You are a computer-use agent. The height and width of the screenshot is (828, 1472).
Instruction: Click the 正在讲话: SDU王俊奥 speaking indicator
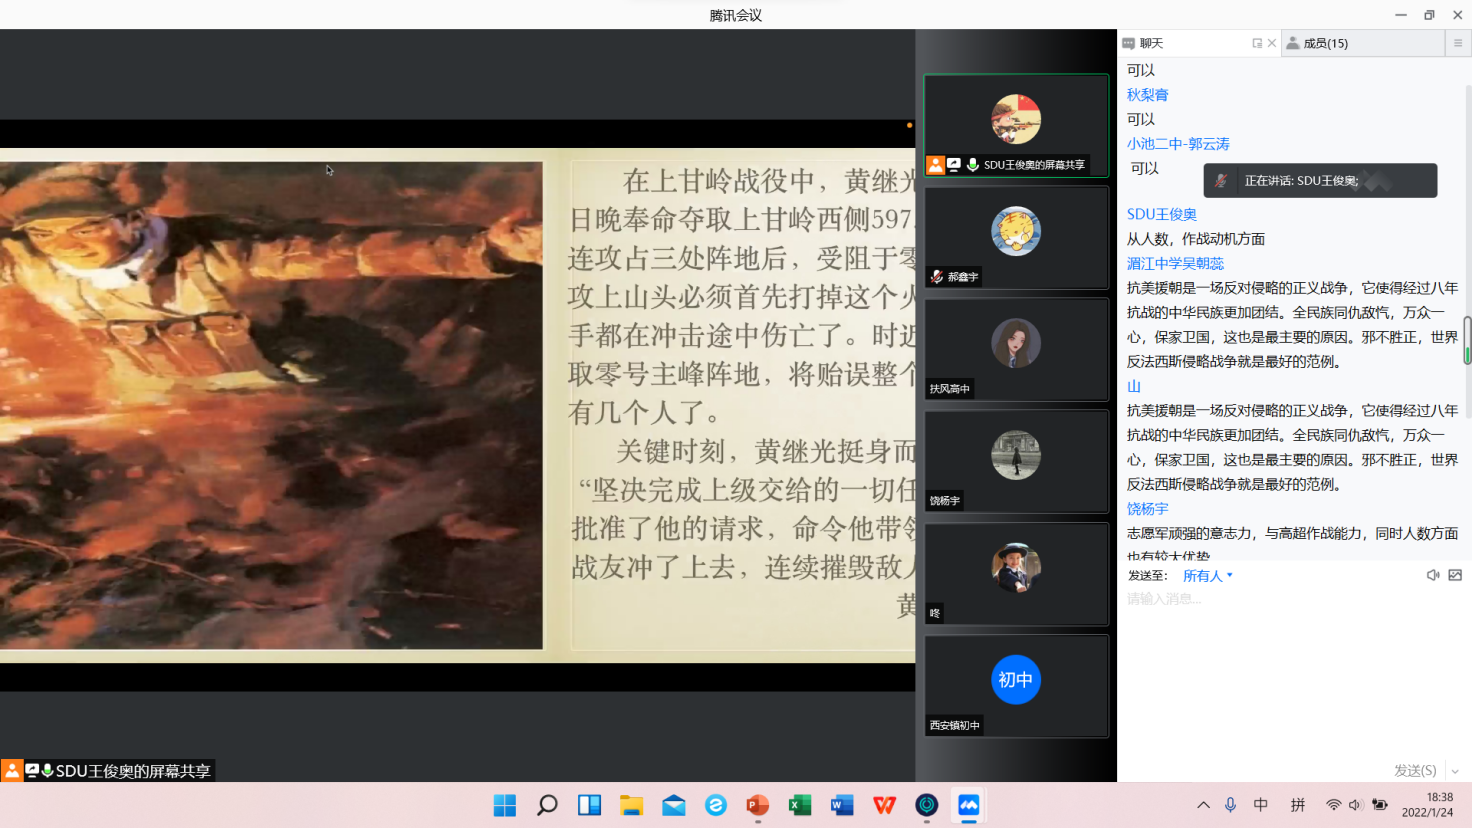tap(1320, 181)
